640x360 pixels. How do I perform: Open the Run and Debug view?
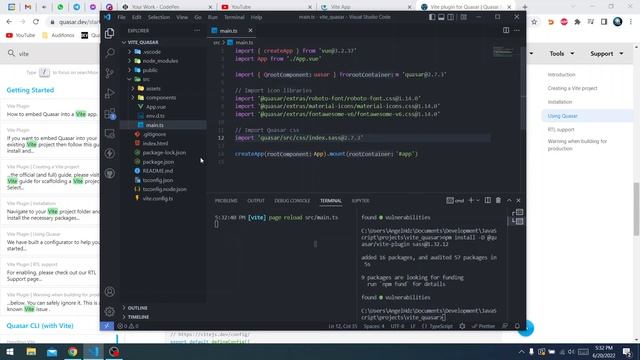pyautogui.click(x=109, y=93)
